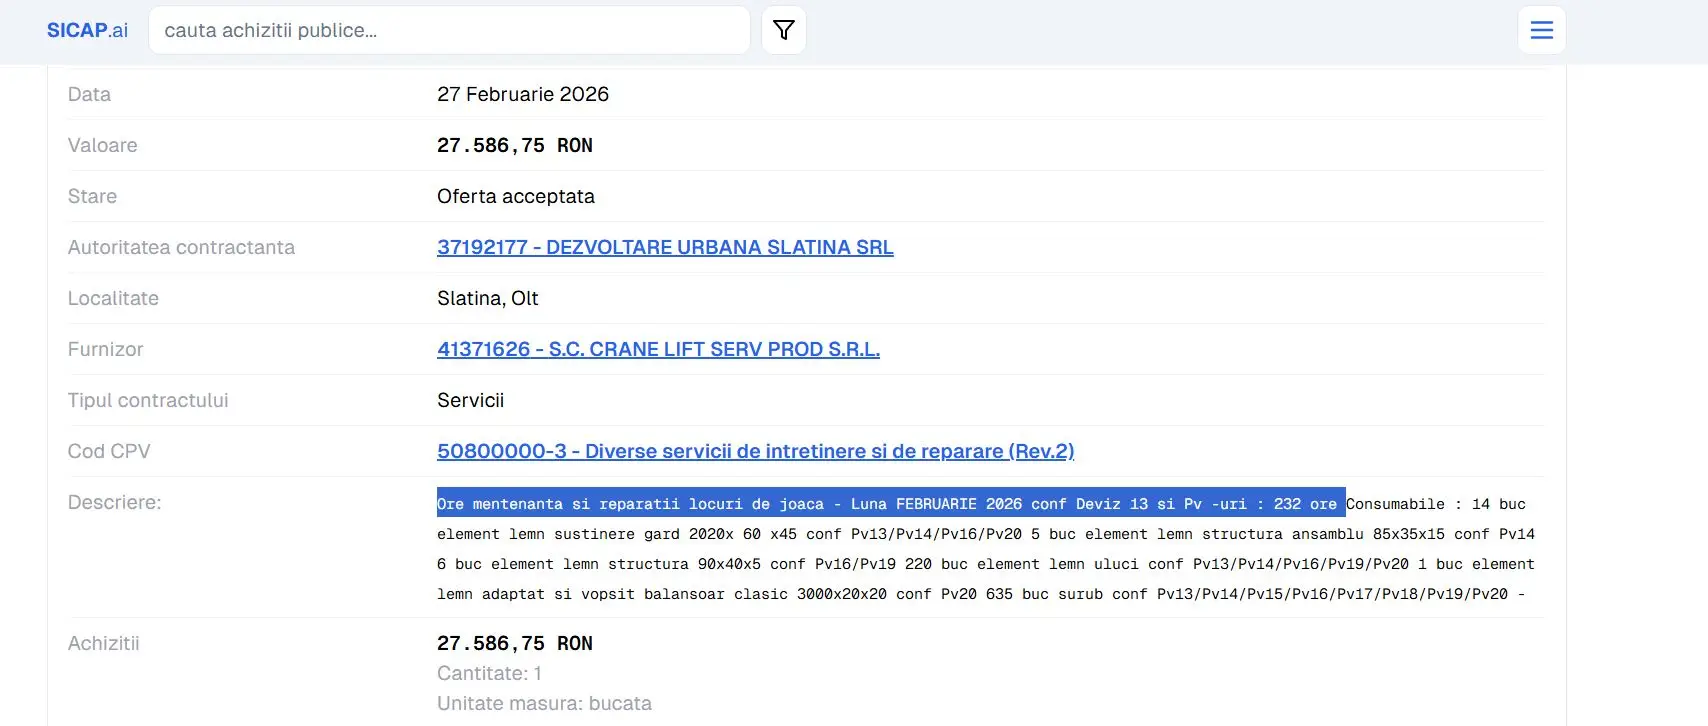
Task: Follow the CPV code 50800000-3 link
Action: (755, 451)
